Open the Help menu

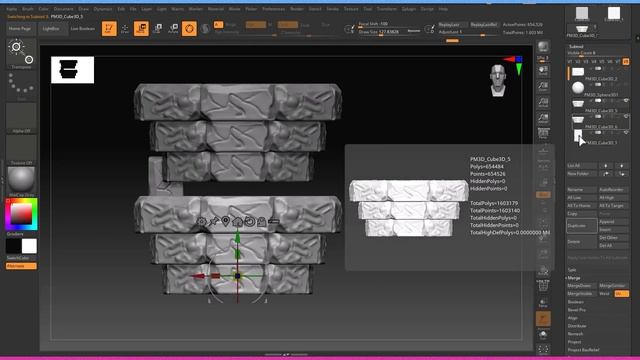[x=443, y=9]
